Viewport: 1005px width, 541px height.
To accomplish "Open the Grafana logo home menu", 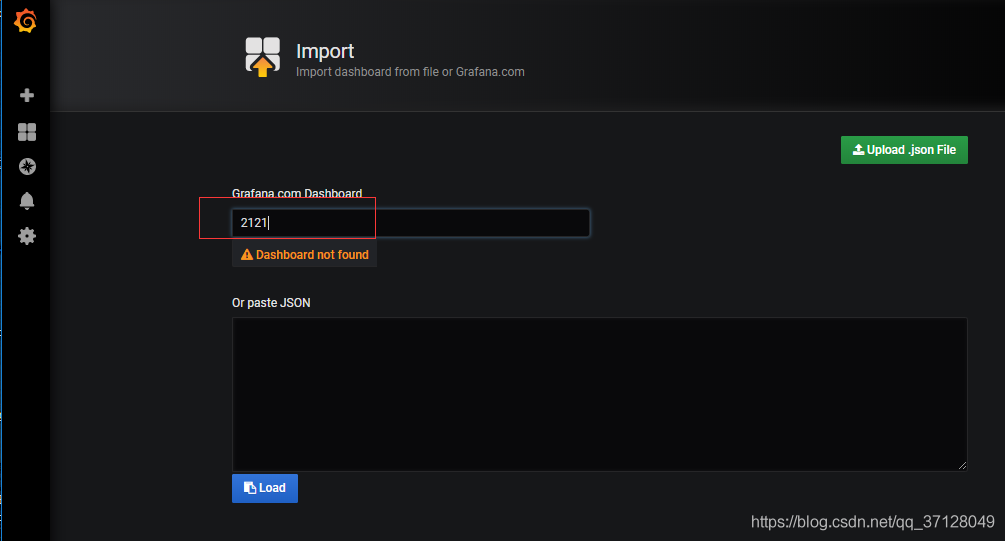I will (26, 21).
